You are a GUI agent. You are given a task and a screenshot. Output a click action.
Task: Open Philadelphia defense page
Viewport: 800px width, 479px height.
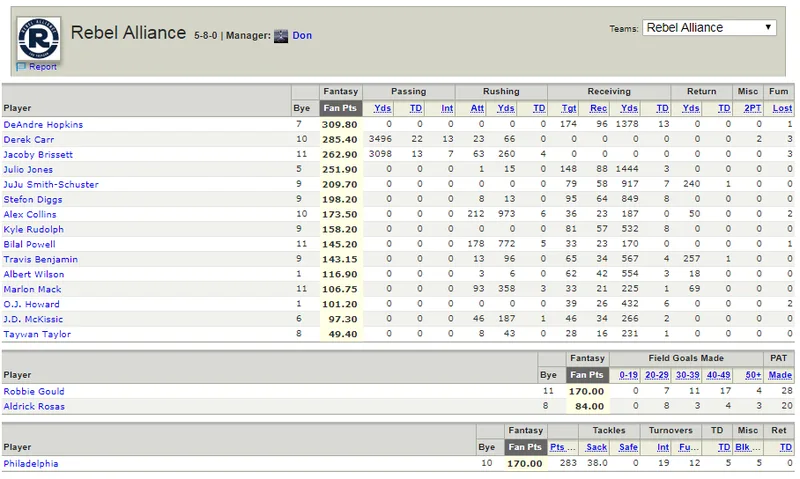(31, 464)
